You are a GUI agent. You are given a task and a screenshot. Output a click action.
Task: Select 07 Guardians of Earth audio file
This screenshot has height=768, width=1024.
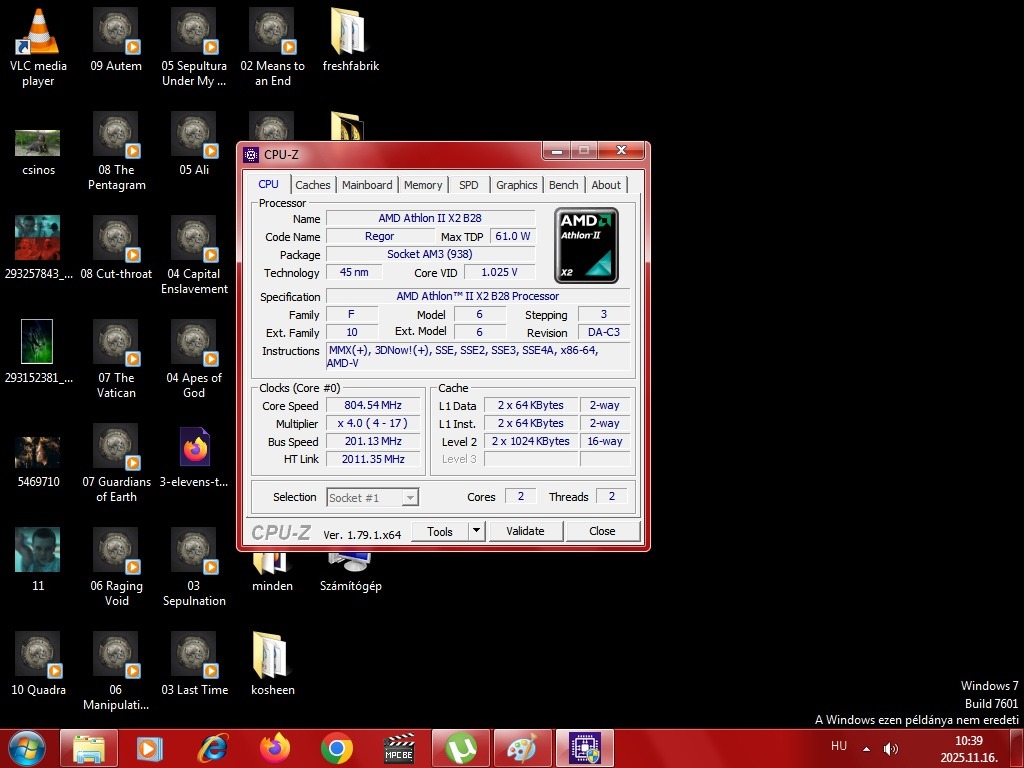click(116, 463)
